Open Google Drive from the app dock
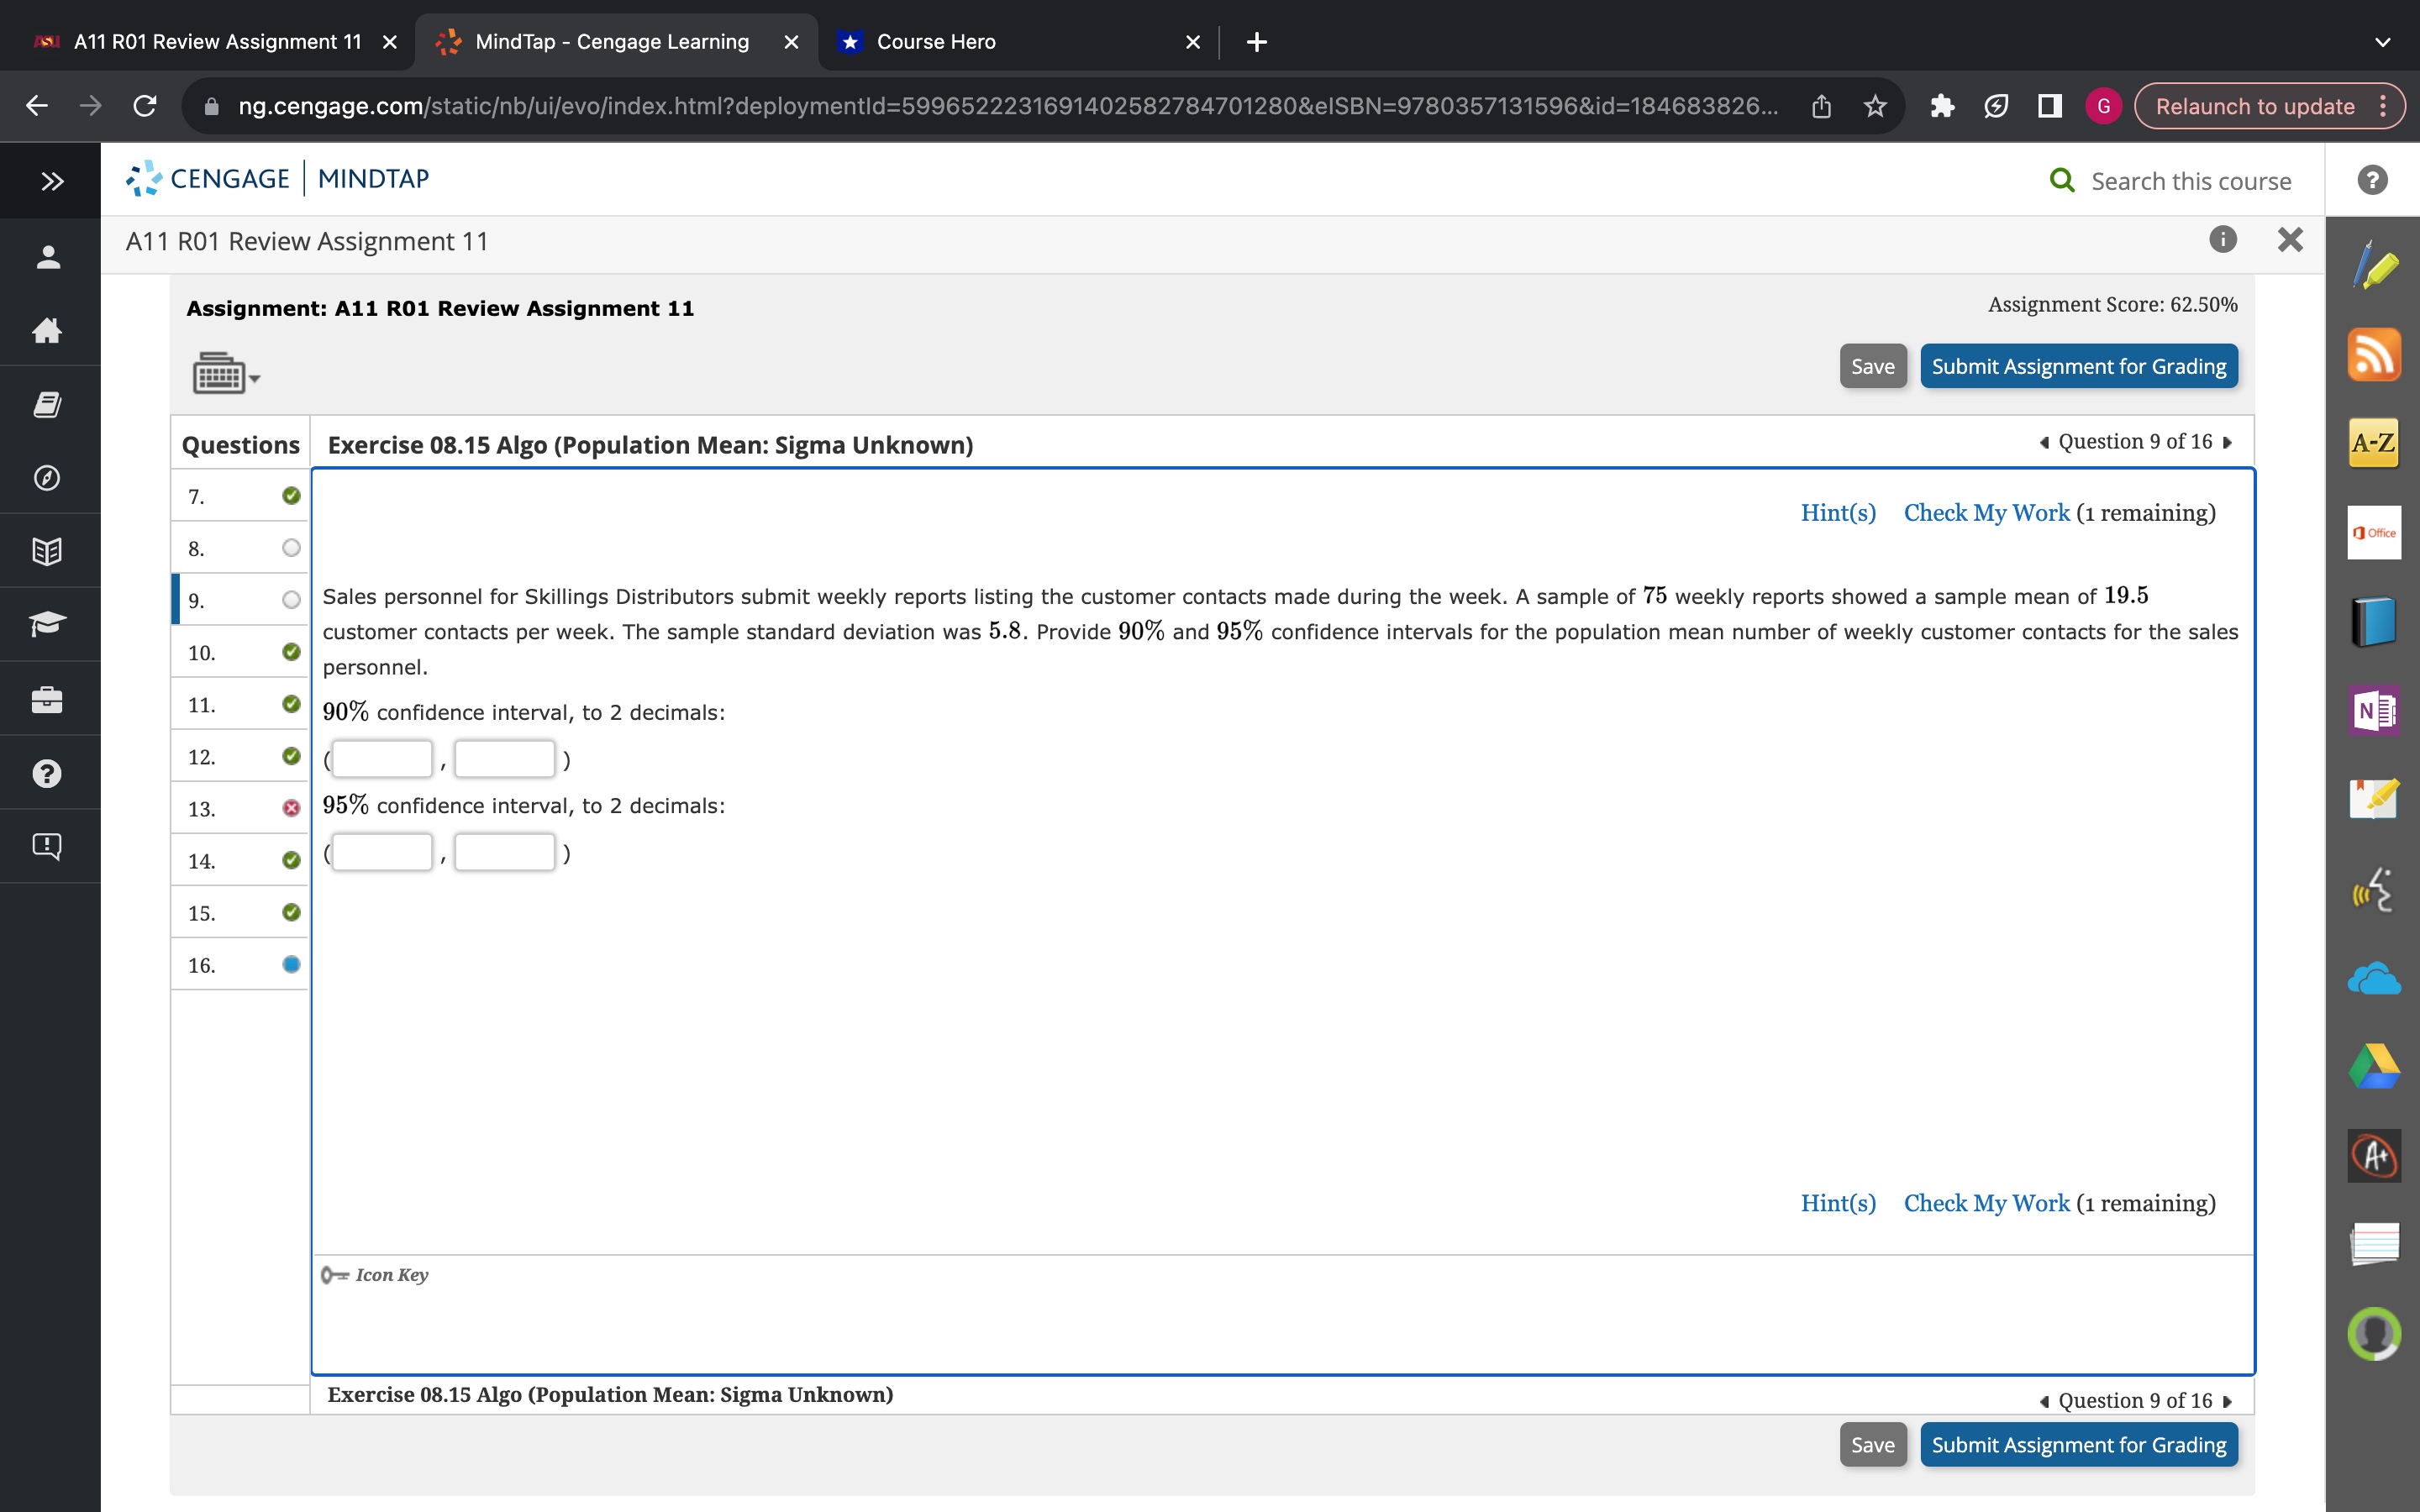2420x1512 pixels. (x=2374, y=1068)
